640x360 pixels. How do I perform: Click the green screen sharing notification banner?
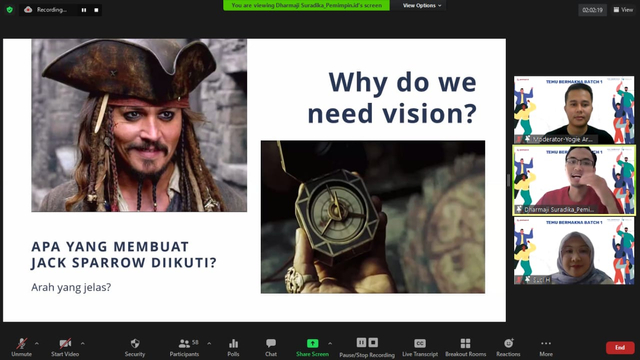(307, 5)
